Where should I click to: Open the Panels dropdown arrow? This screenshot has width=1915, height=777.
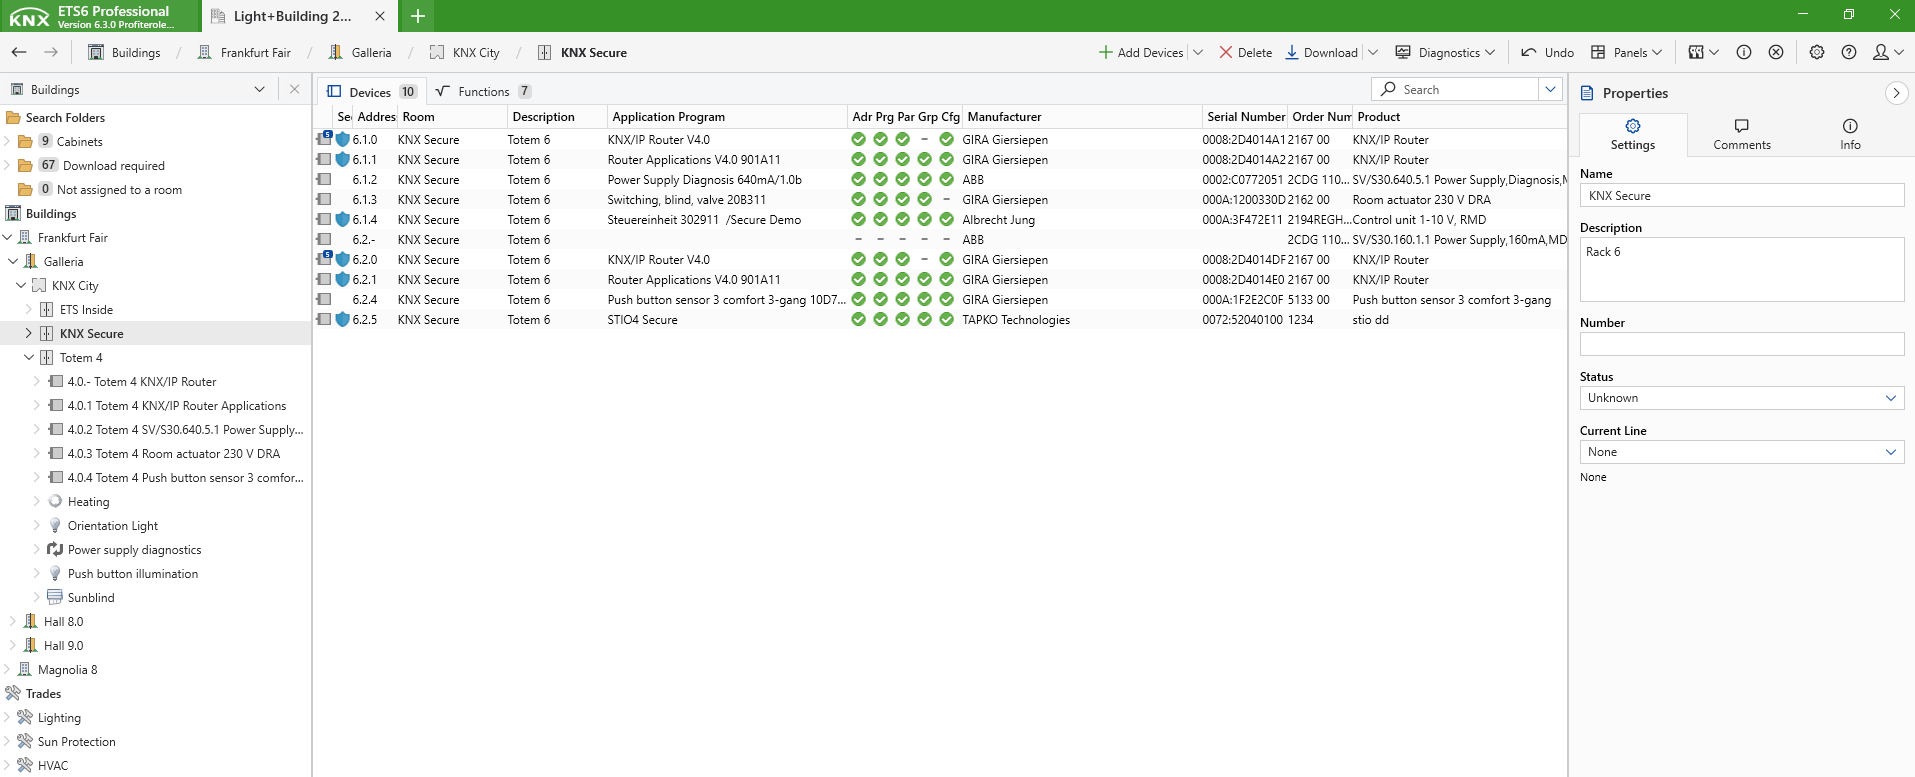pyautogui.click(x=1657, y=52)
